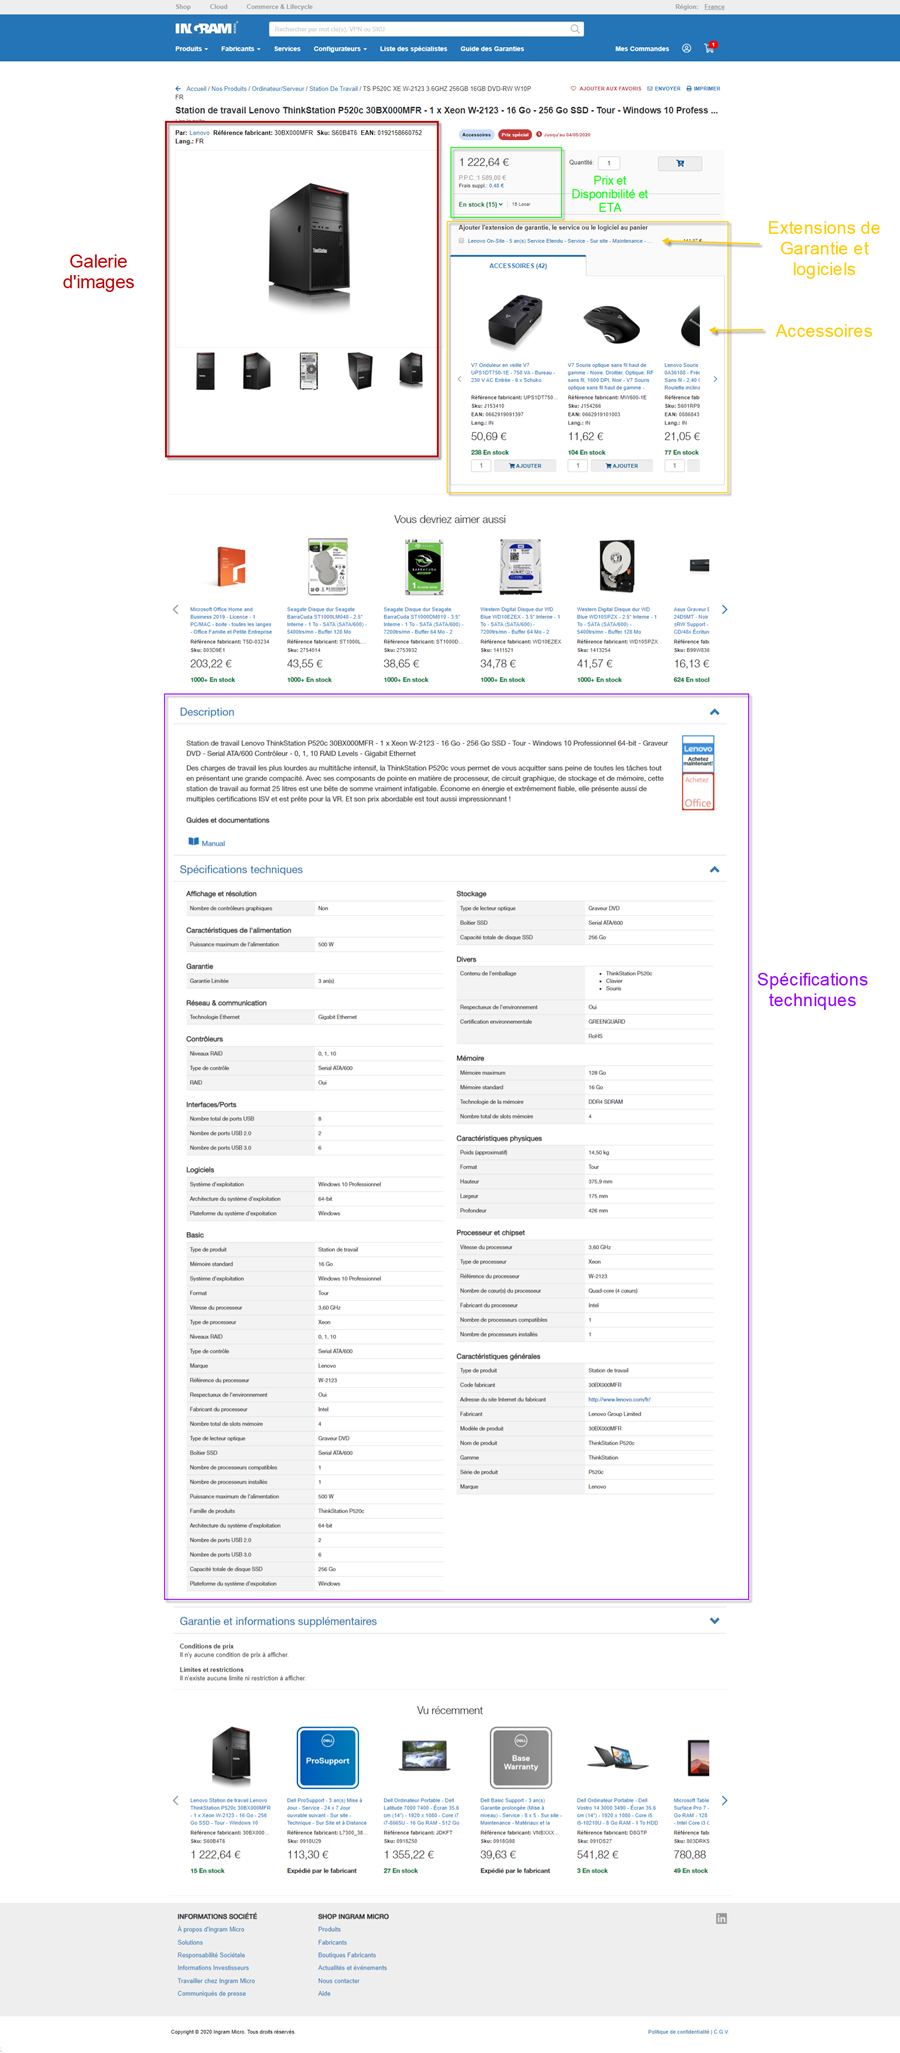This screenshot has height=2053, width=900.
Task: Open À propos d'Ingram Micro footer link
Action: [211, 1929]
